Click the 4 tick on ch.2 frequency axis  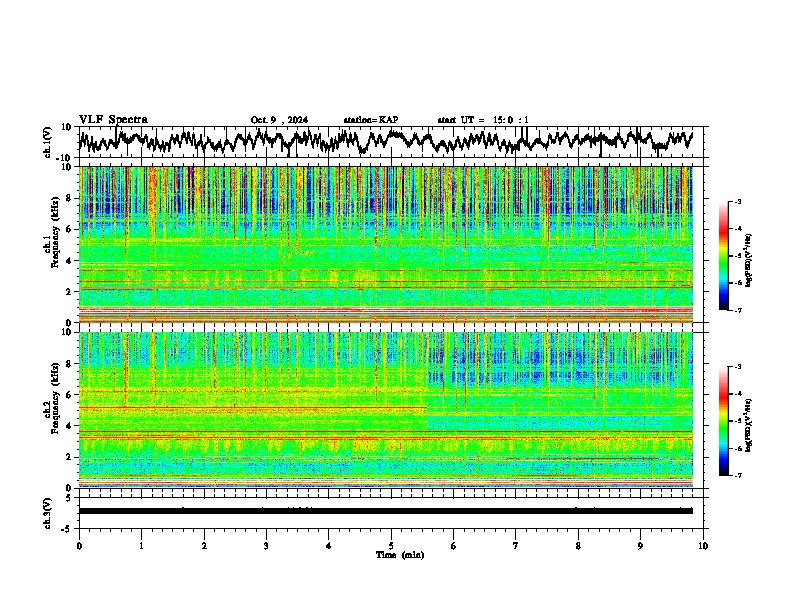[x=69, y=426]
